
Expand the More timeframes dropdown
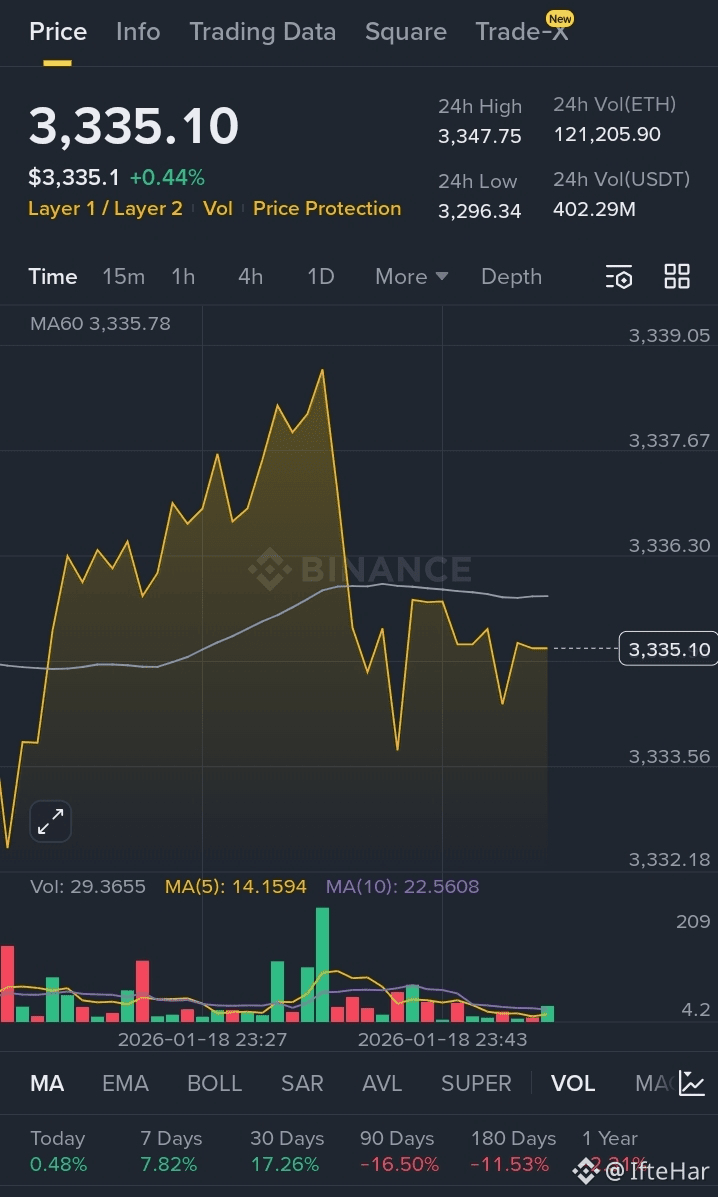point(411,276)
